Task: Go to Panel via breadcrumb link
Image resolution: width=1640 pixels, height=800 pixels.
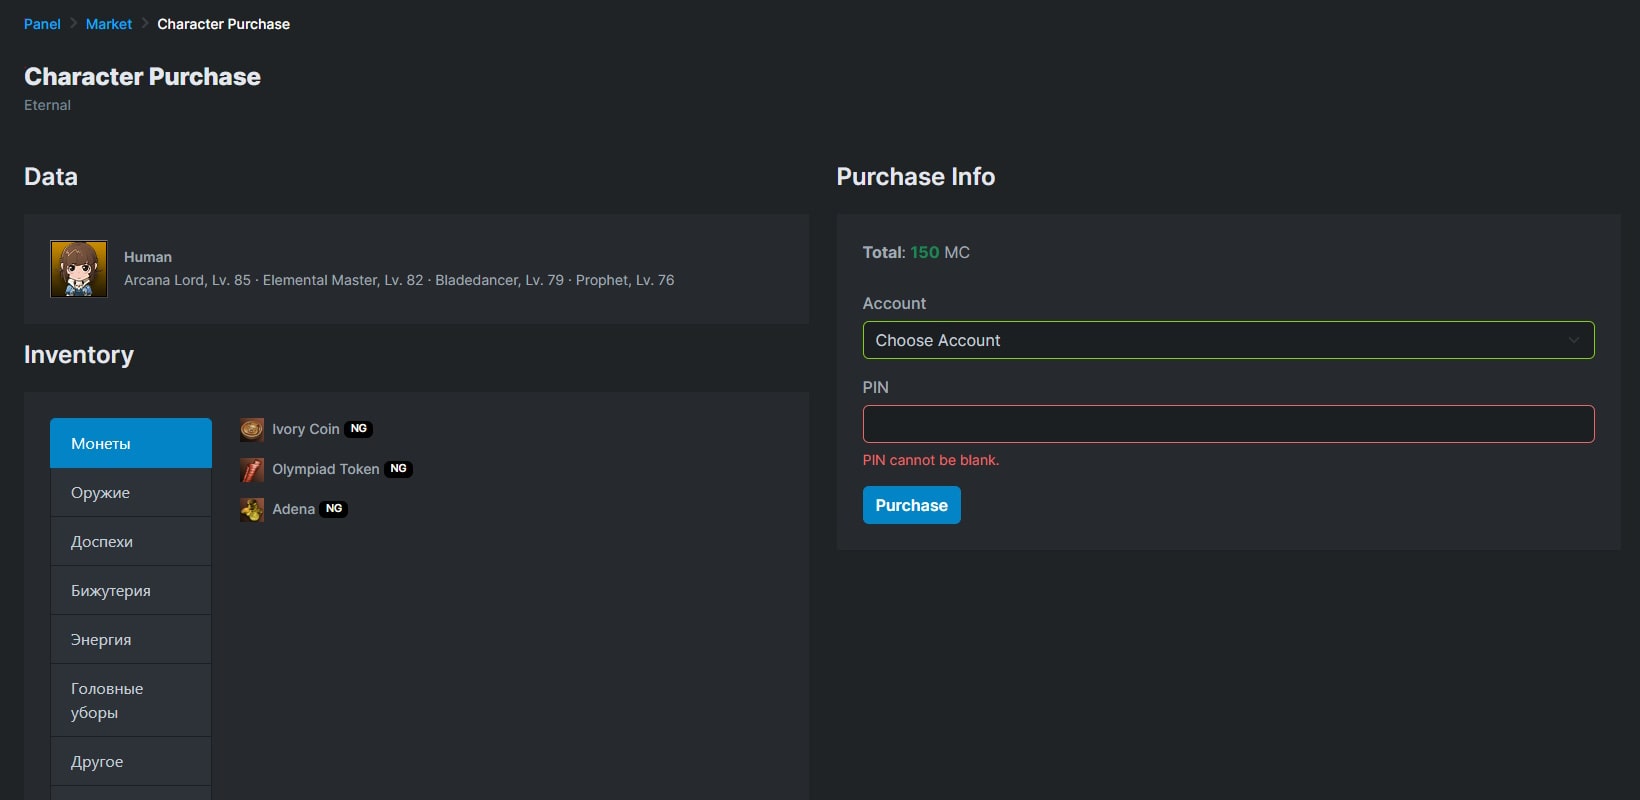Action: coord(42,24)
